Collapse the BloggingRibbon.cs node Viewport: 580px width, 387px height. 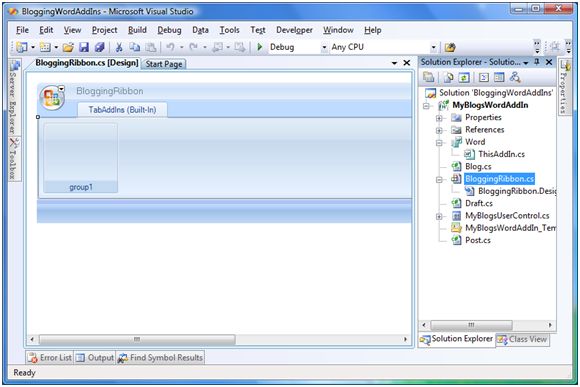(439, 179)
